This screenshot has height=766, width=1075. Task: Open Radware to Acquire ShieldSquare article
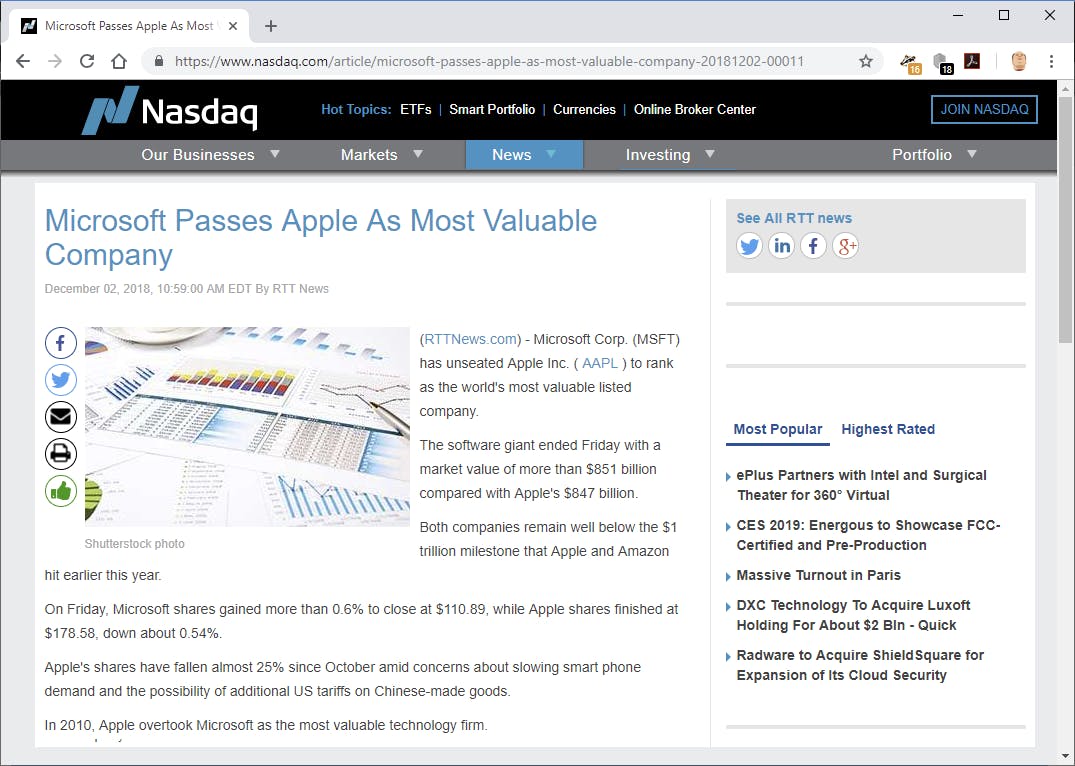point(860,665)
